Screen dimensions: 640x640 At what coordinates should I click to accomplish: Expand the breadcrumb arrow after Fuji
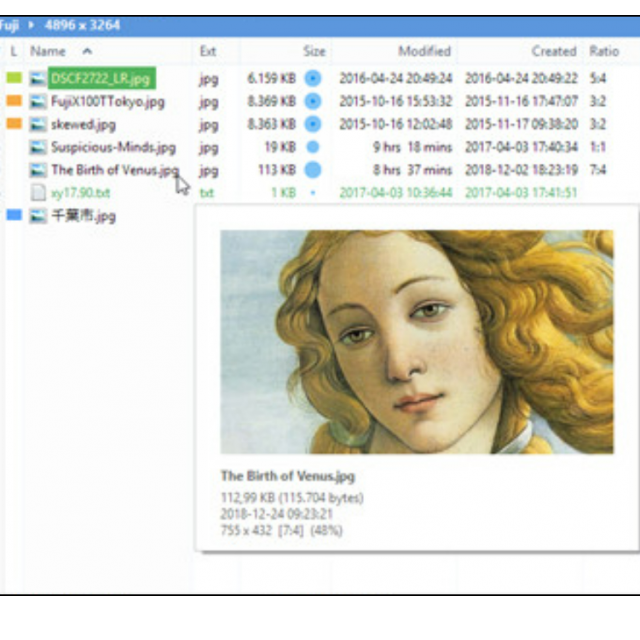[31, 25]
